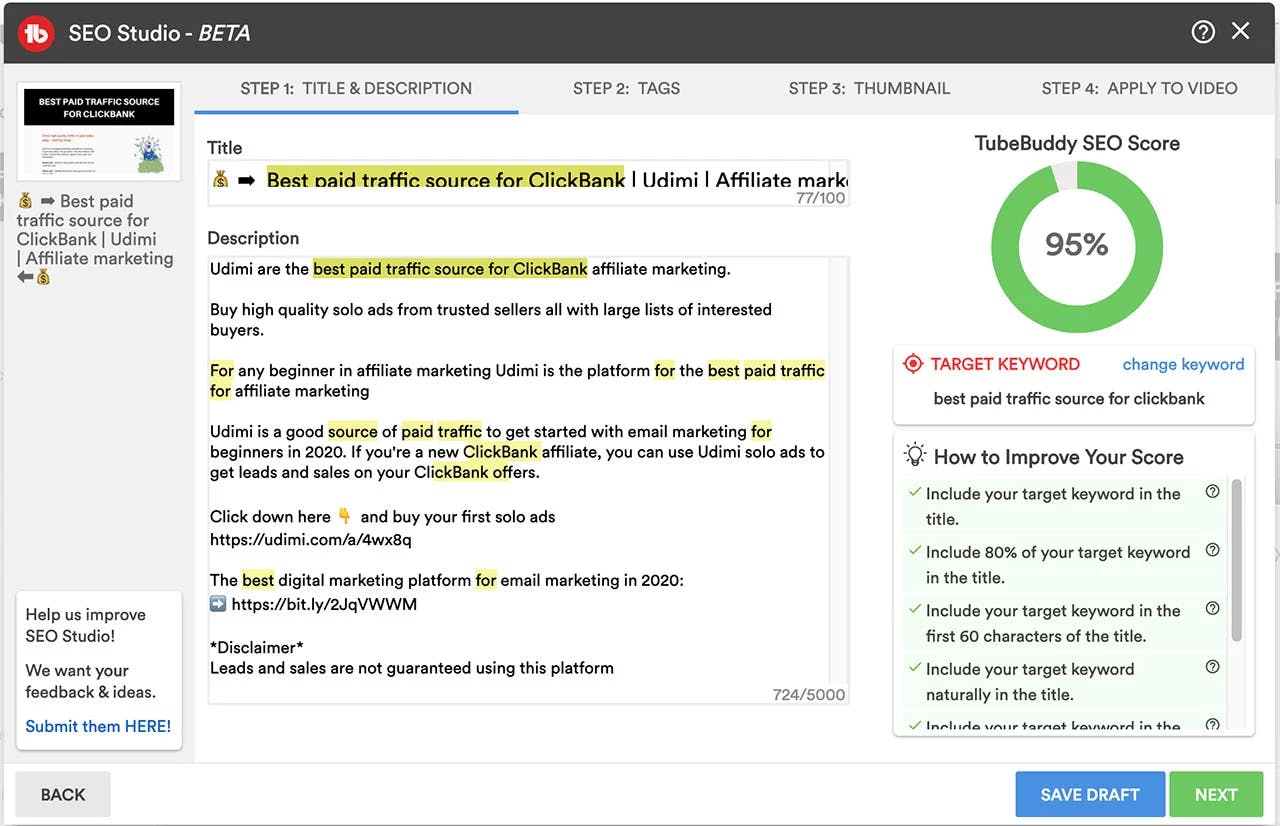Switch to Step 1: Title & Description tab
The width and height of the screenshot is (1280, 826).
(356, 88)
